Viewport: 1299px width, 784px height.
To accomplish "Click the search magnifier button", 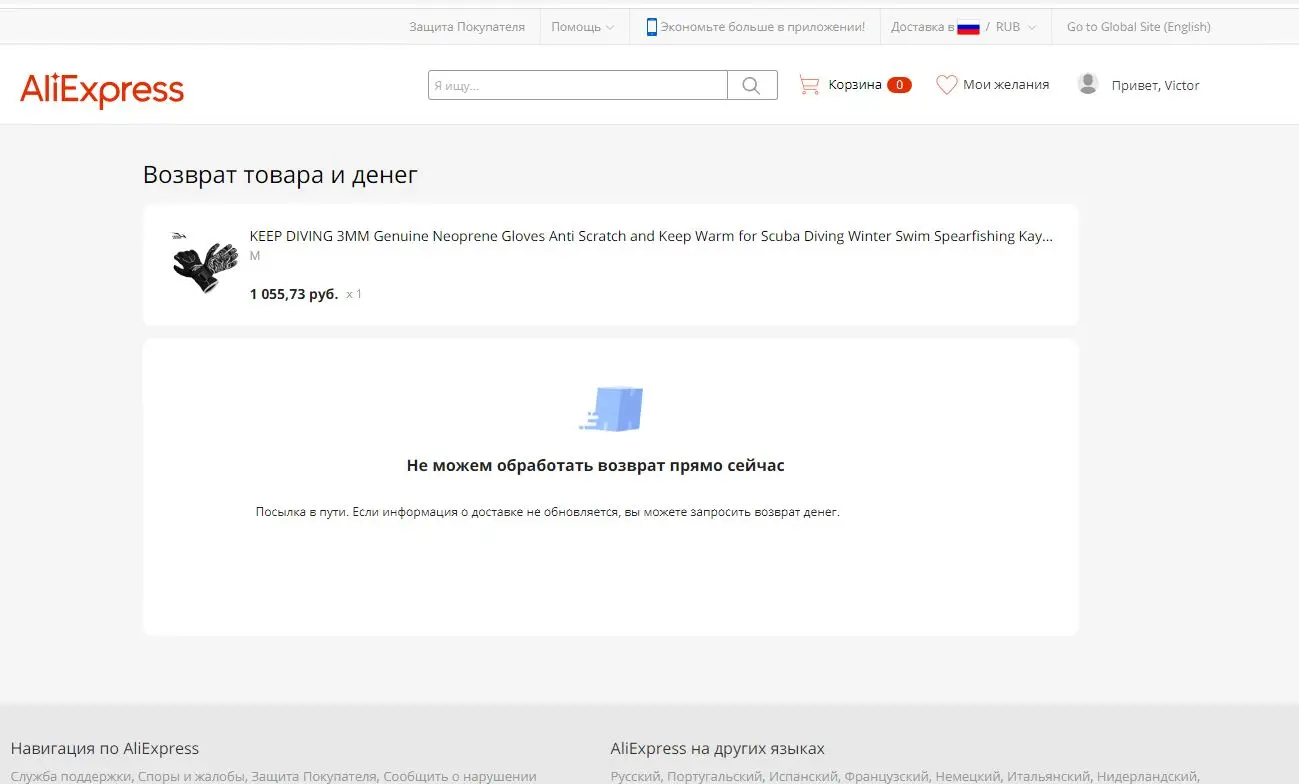I will (x=752, y=85).
